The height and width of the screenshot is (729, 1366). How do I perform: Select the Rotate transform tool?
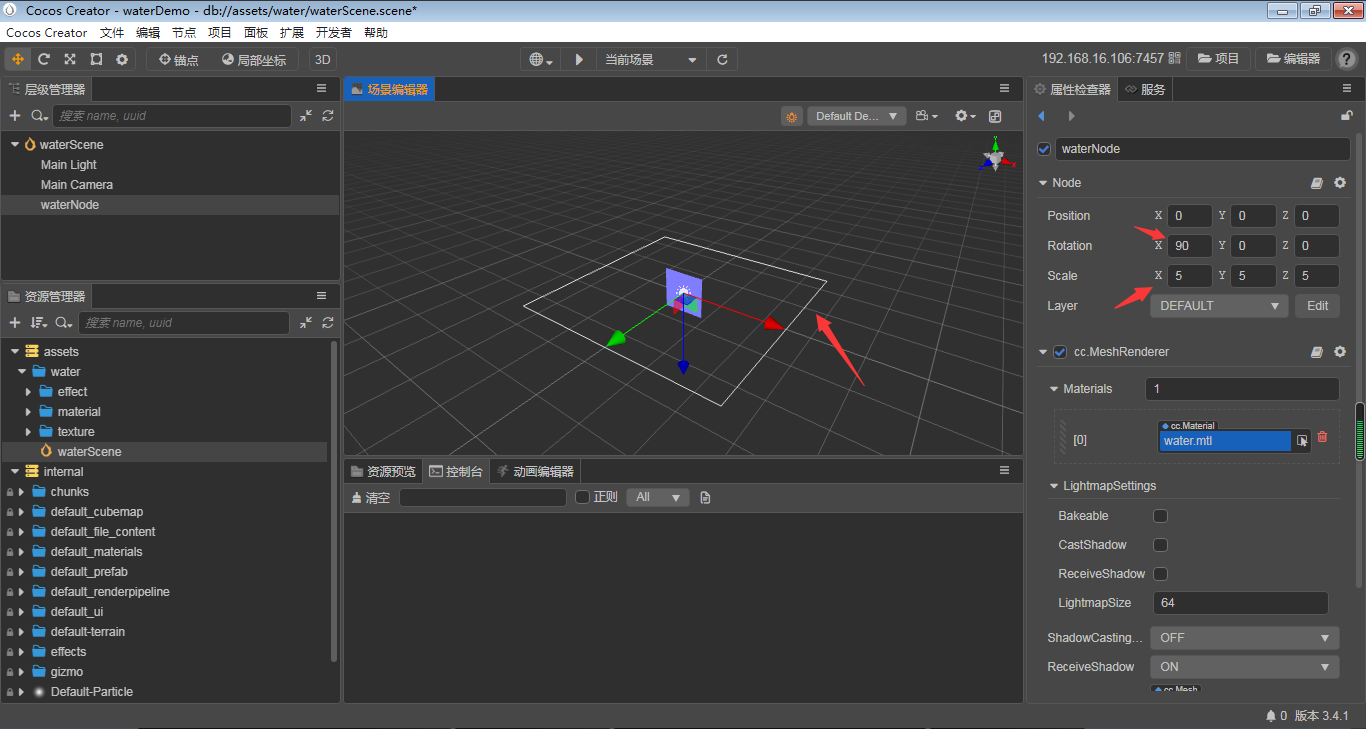pos(43,59)
